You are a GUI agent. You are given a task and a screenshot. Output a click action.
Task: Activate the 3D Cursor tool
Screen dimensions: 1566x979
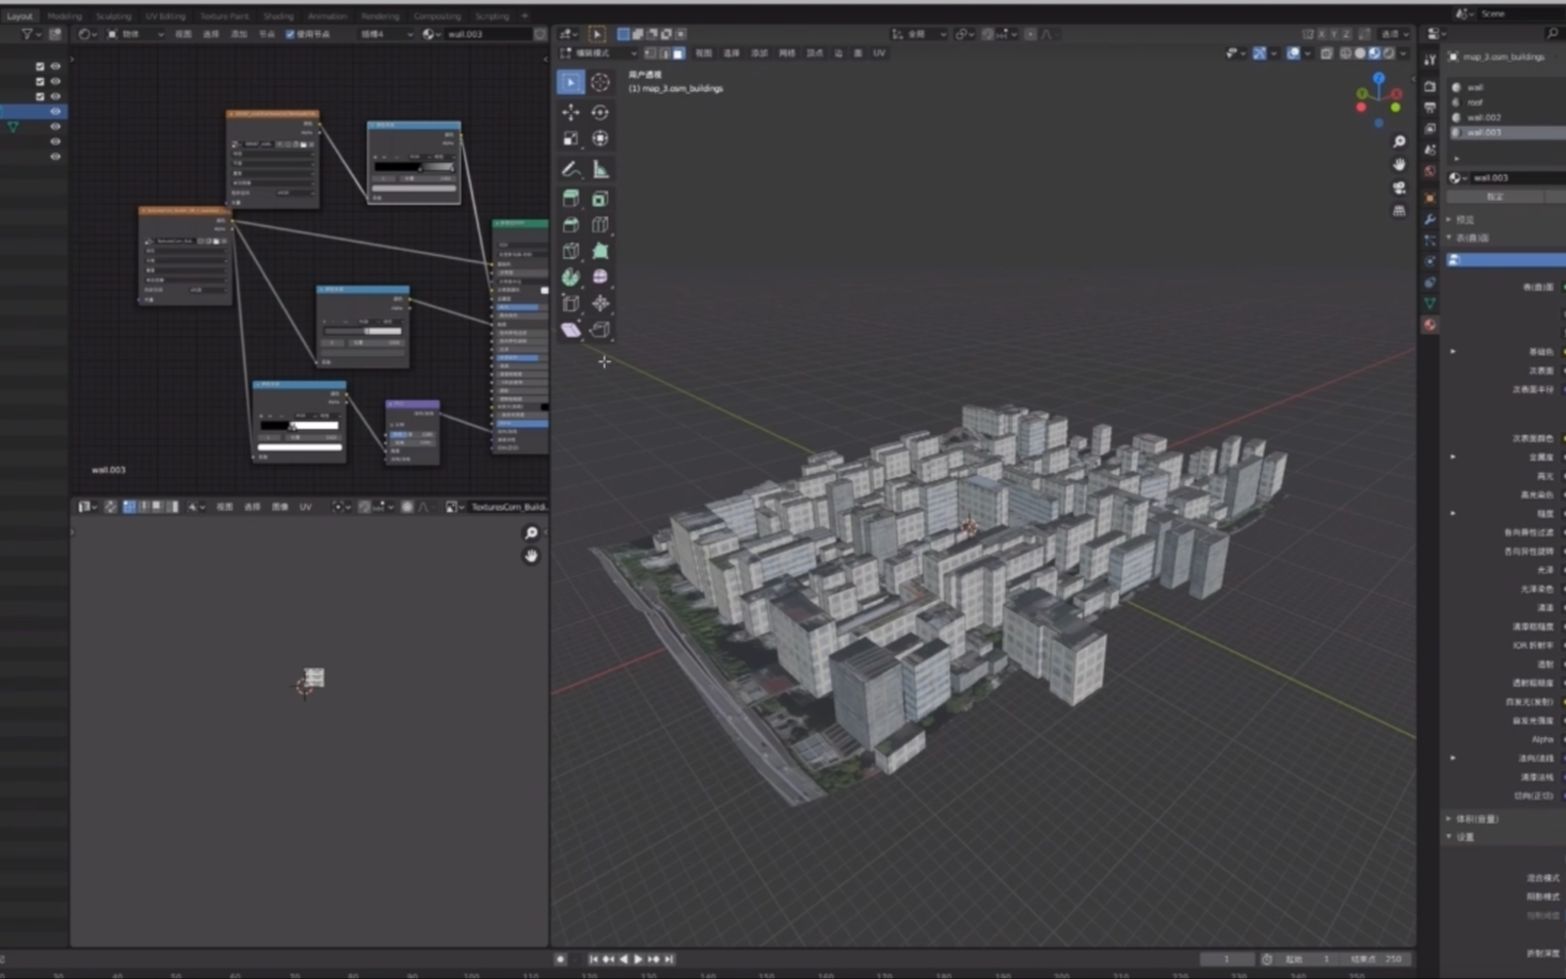pos(600,82)
